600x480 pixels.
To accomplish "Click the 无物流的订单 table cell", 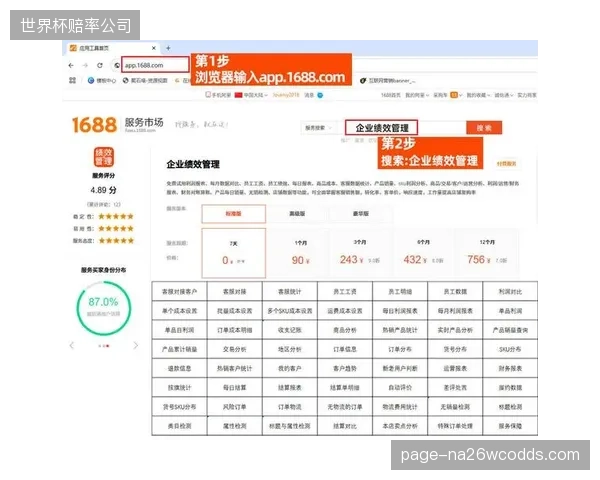I will 345,407.
